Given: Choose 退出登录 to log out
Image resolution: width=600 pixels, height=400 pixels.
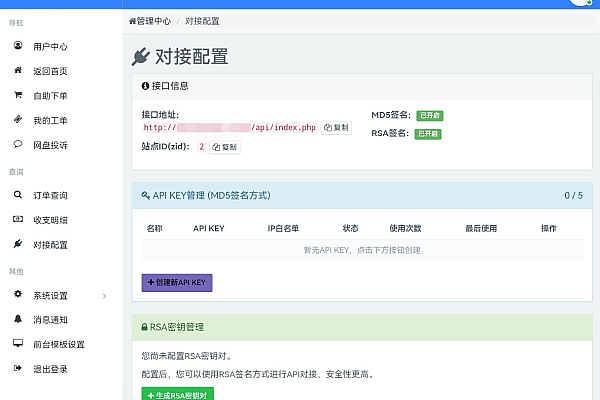Looking at the screenshot, I should (50, 369).
